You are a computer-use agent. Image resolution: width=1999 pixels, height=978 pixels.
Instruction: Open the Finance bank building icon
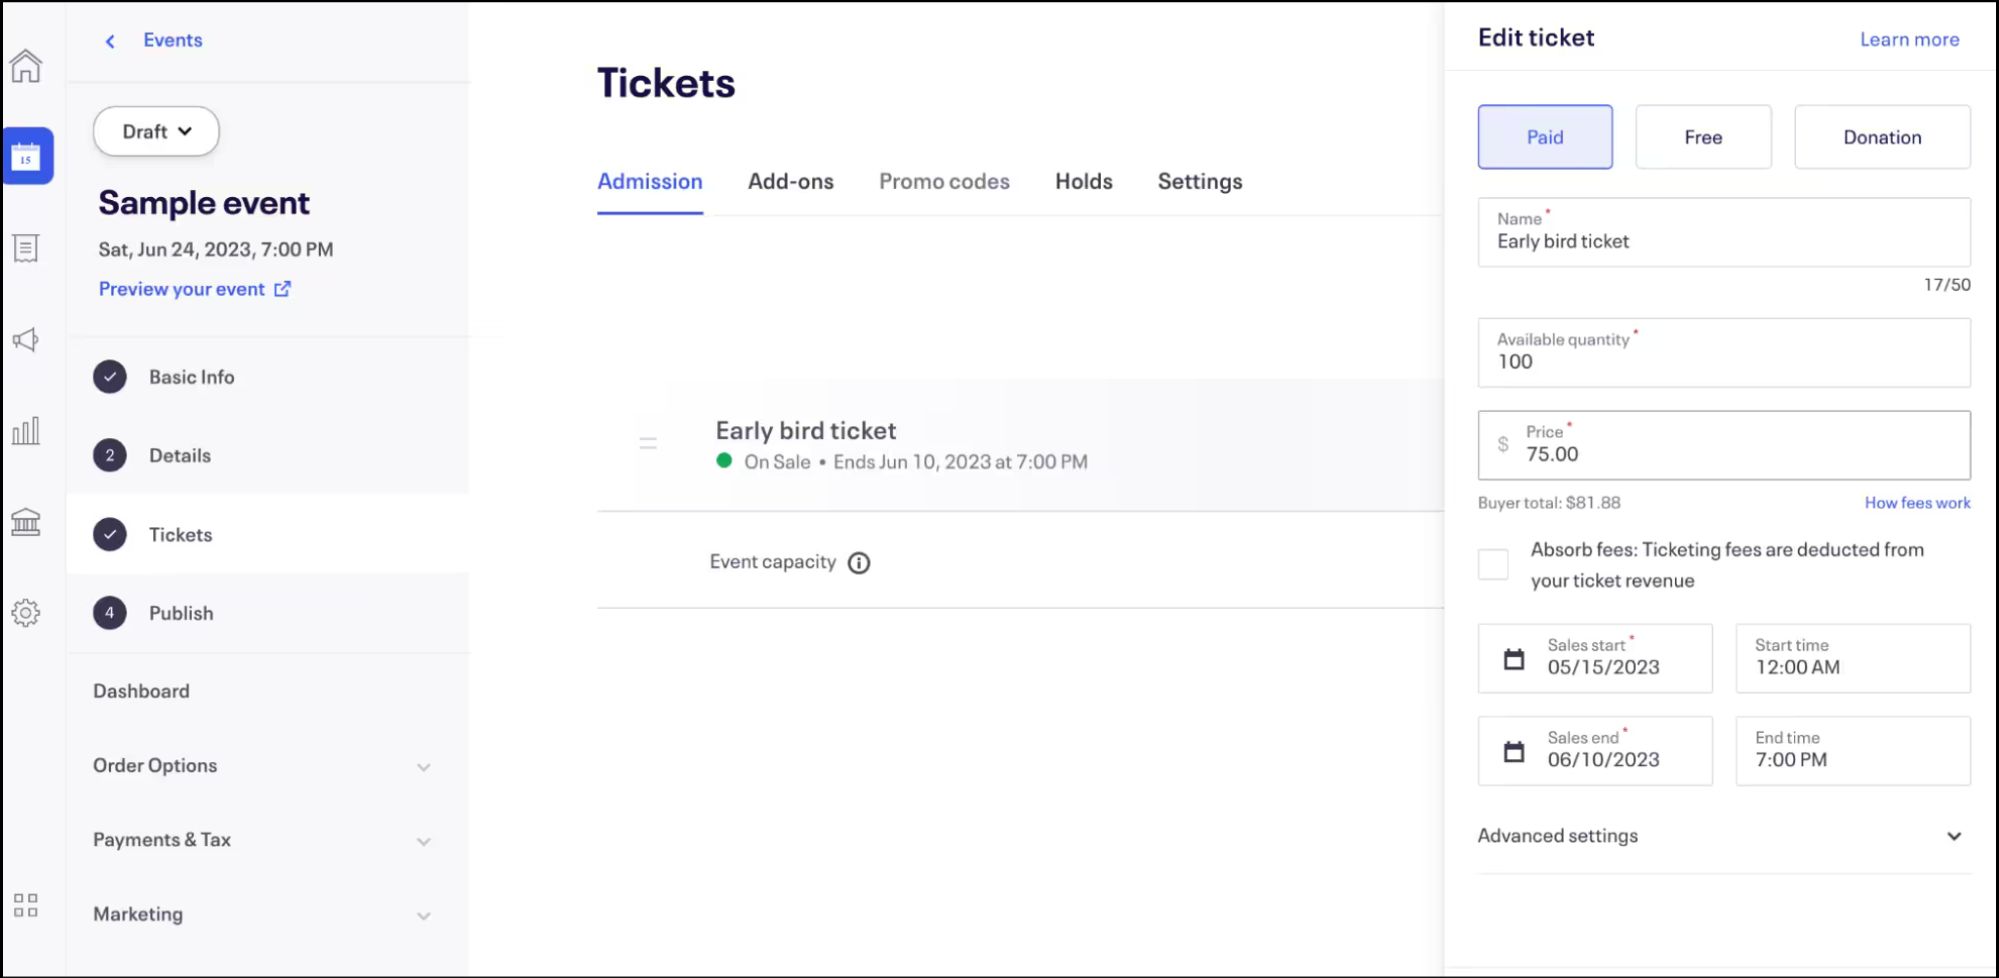pos(26,522)
